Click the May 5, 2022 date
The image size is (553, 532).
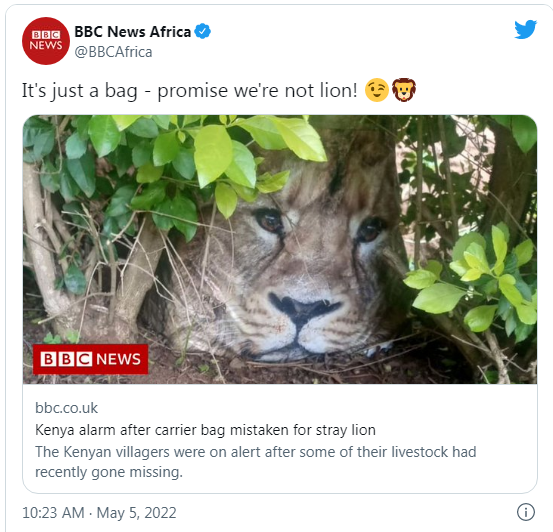(136, 513)
